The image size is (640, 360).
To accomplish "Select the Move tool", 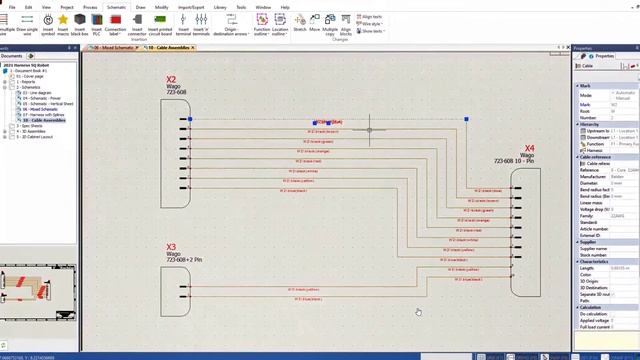I will [x=314, y=22].
